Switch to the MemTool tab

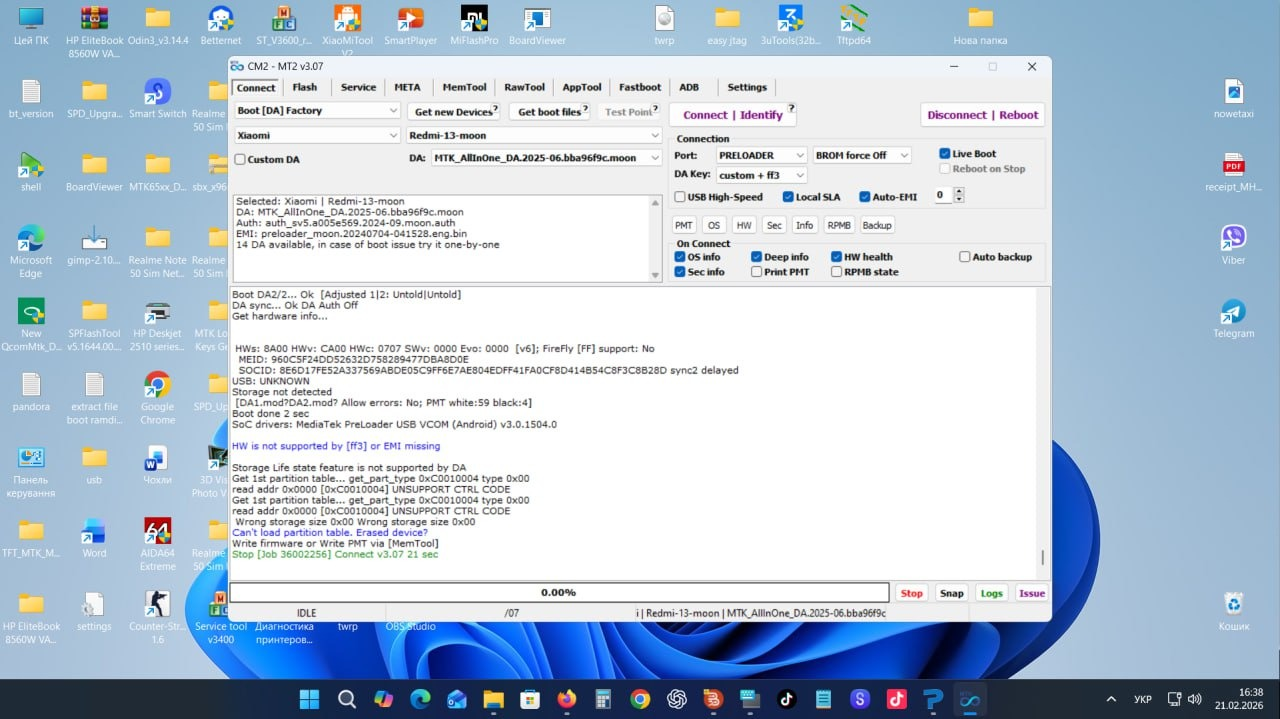pyautogui.click(x=464, y=87)
